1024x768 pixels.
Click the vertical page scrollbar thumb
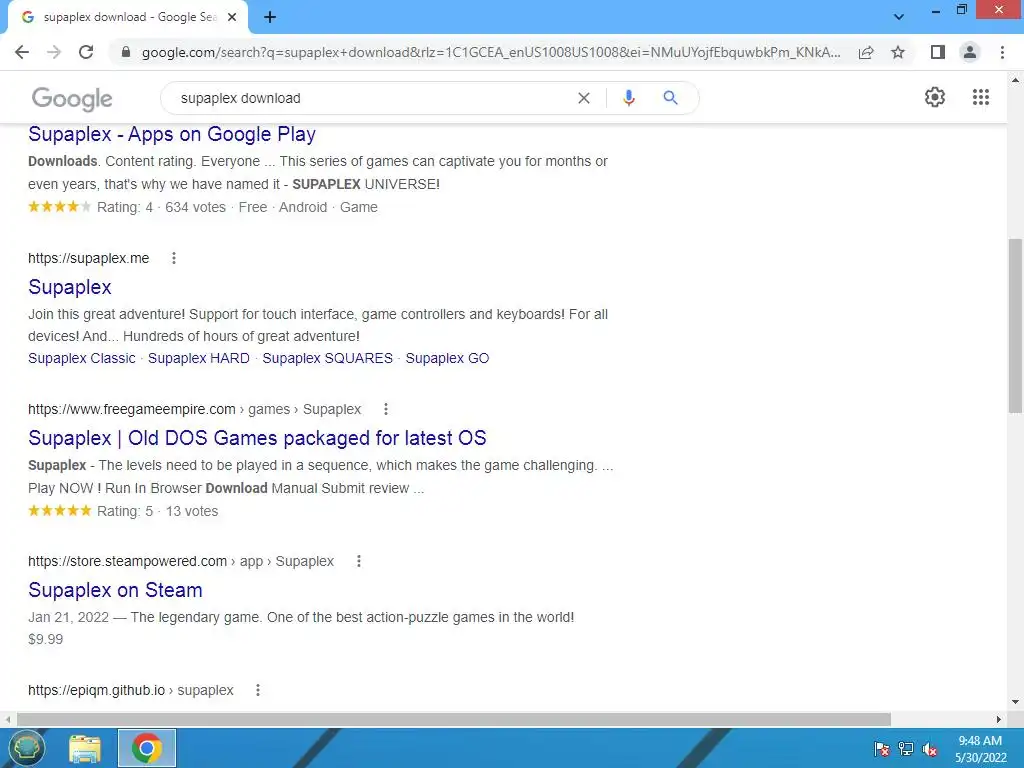tap(1015, 325)
